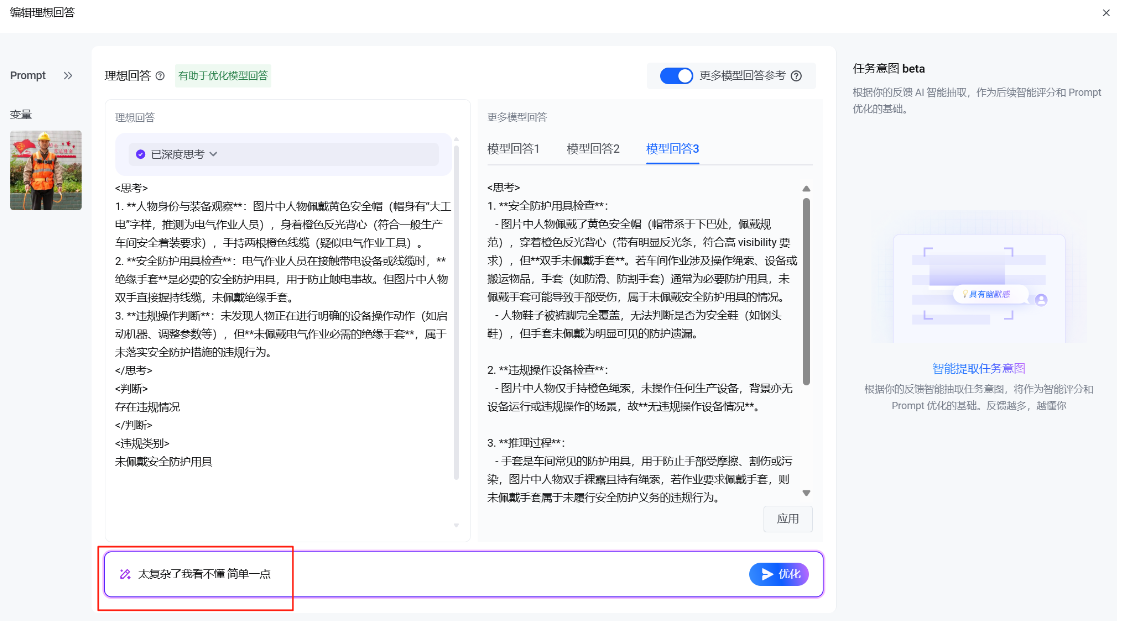Click the 存在违规情况 text line
This screenshot has height=621, width=1136.
coord(147,407)
